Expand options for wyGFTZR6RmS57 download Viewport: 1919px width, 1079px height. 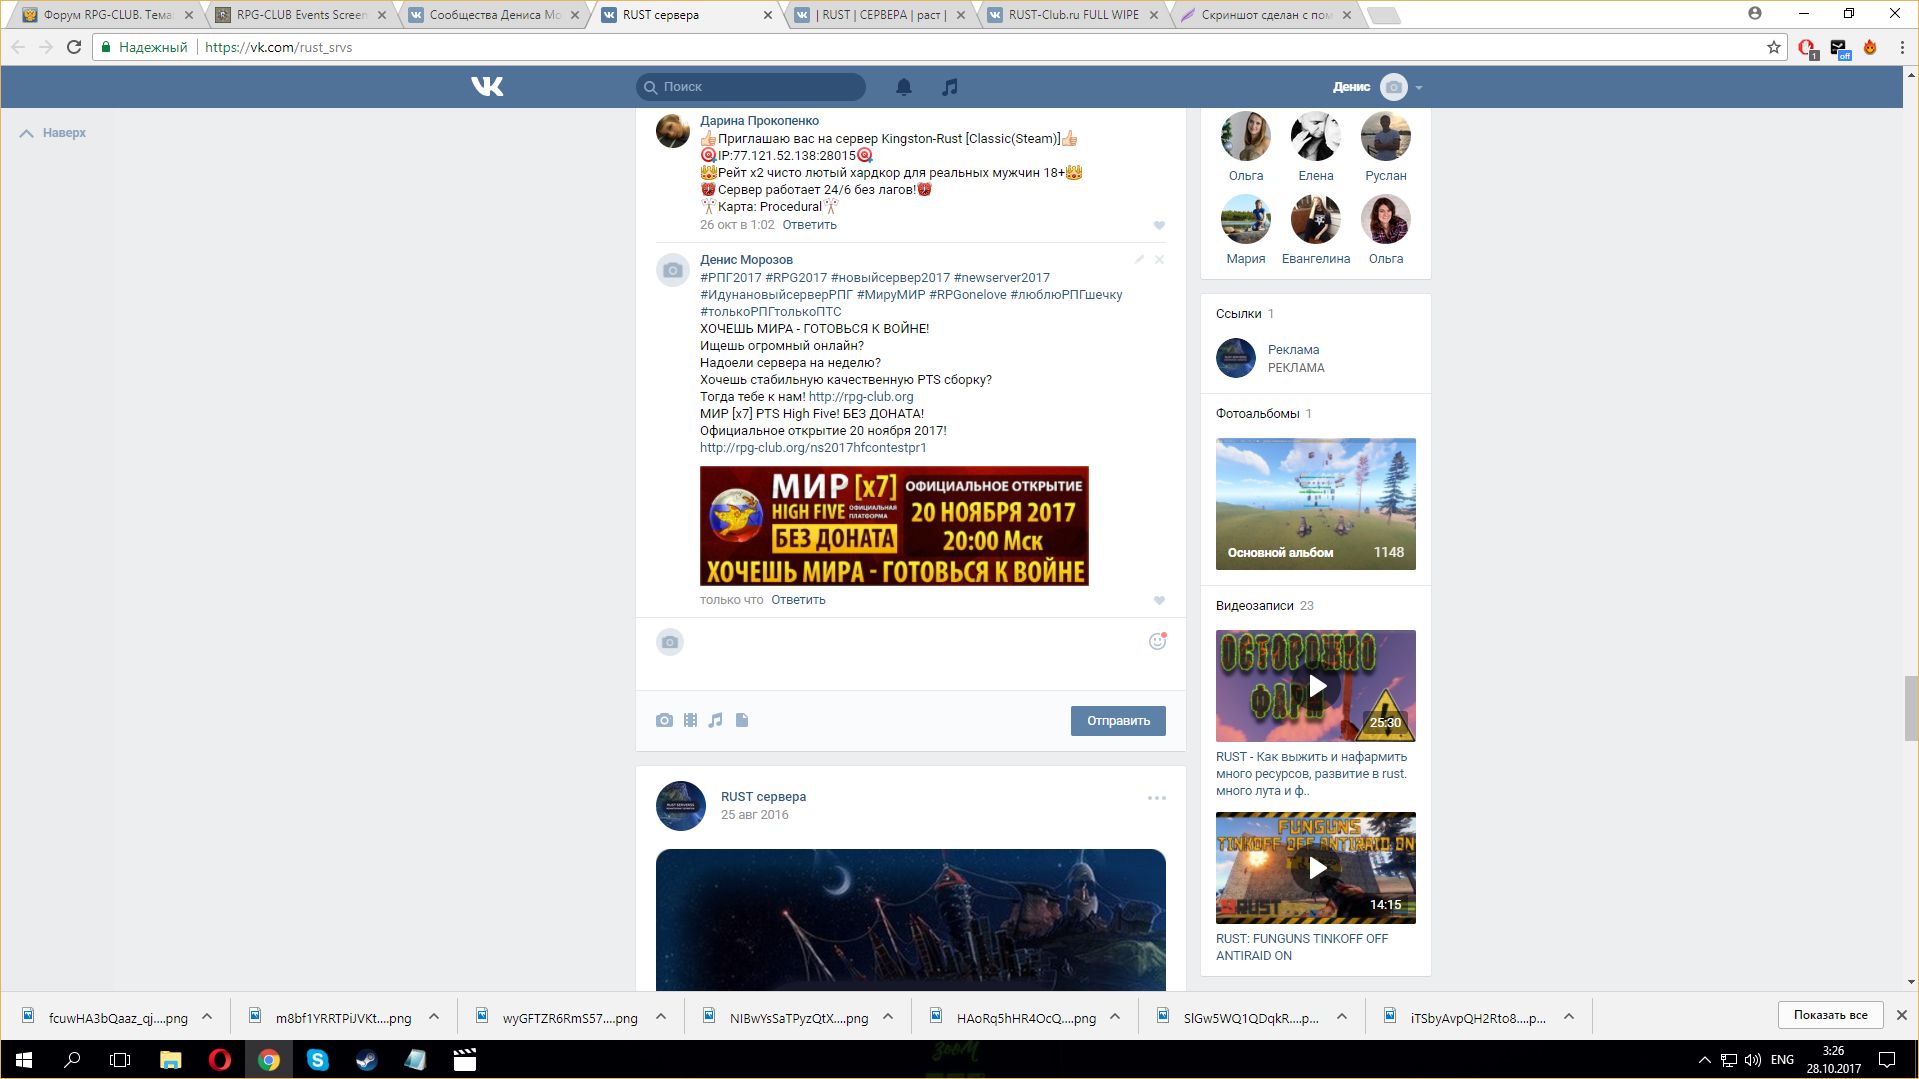coord(661,1017)
